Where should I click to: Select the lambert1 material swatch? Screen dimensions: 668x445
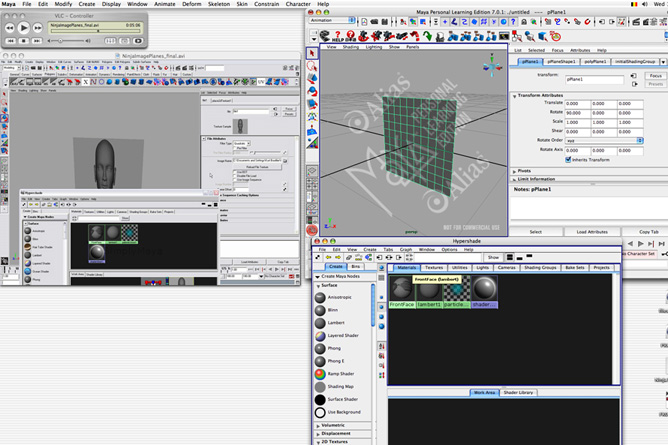(x=429, y=292)
